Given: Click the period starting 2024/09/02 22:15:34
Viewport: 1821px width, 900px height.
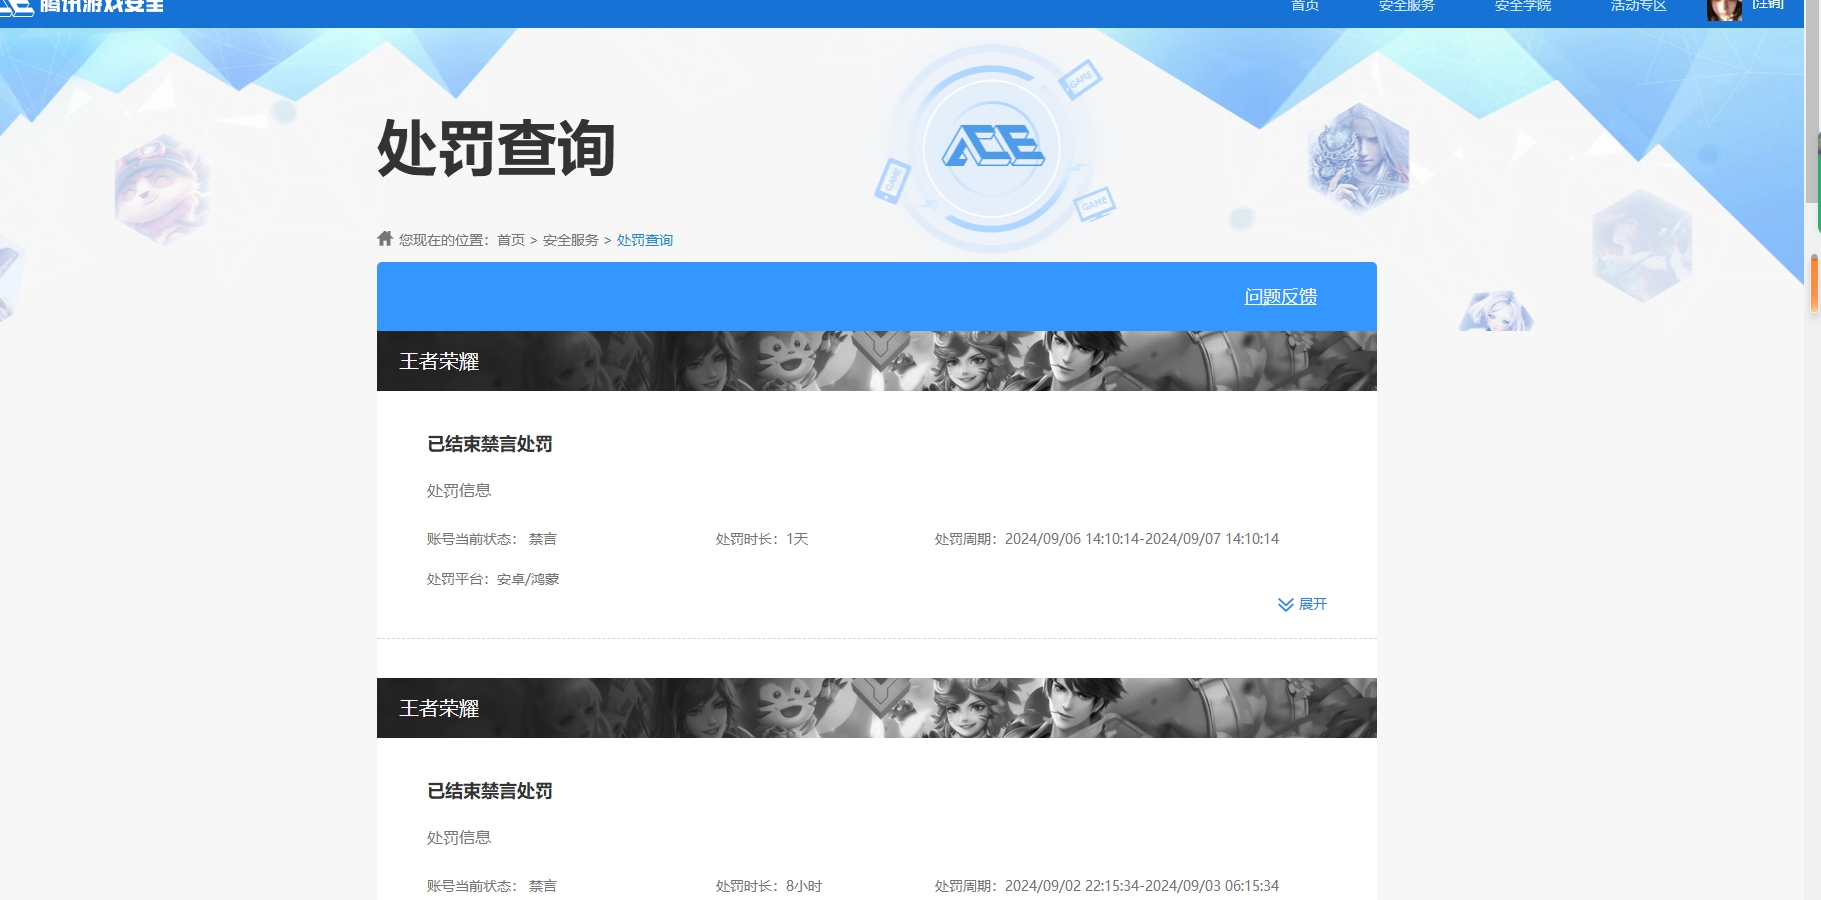Looking at the screenshot, I should pyautogui.click(x=1107, y=886).
